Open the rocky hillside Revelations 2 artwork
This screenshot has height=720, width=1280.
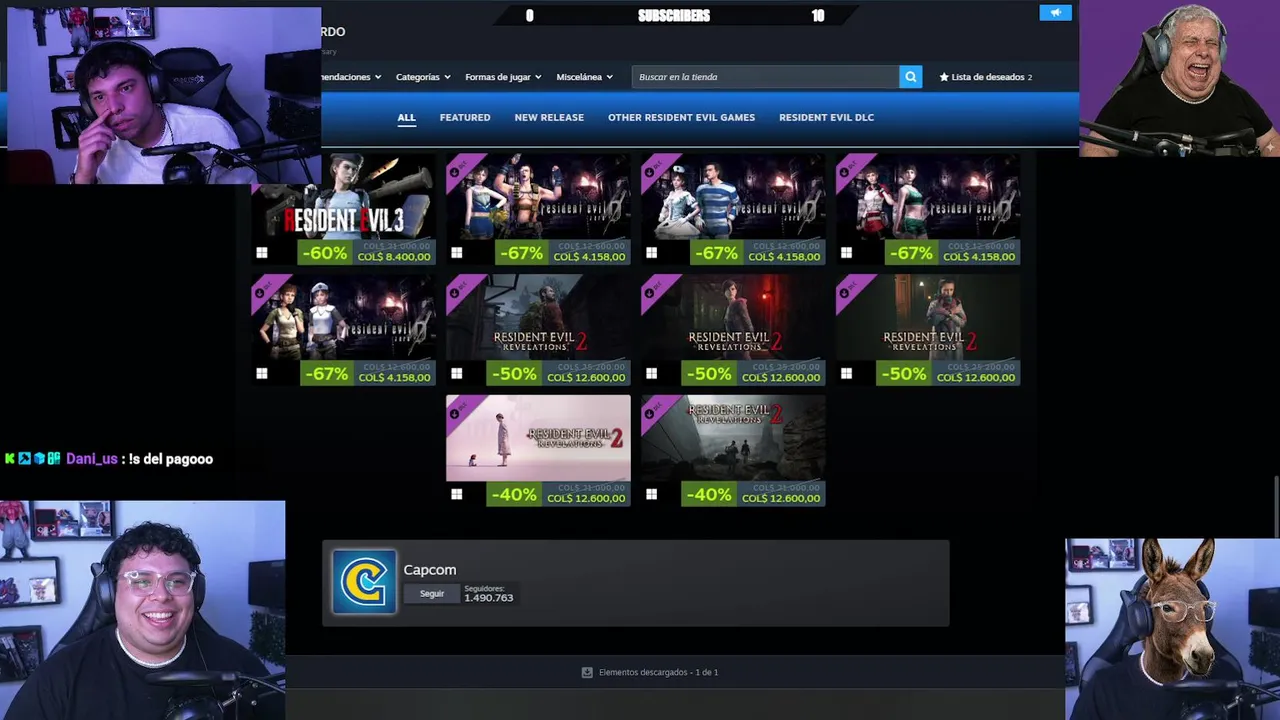[x=733, y=438]
